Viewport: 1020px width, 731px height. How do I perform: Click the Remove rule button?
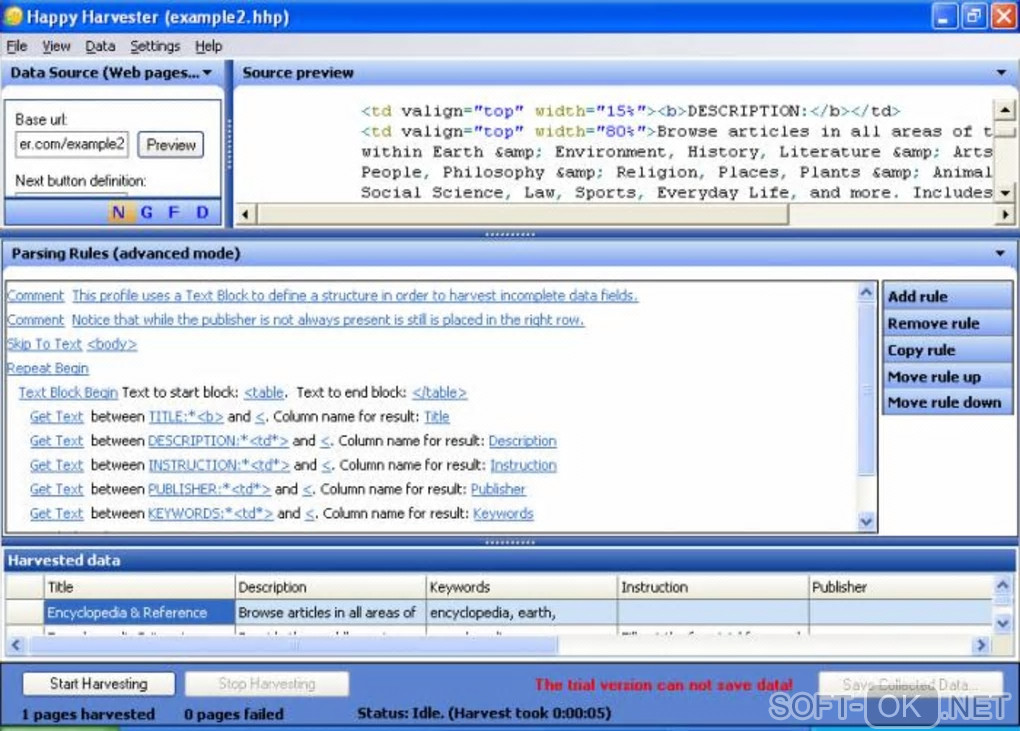point(946,323)
